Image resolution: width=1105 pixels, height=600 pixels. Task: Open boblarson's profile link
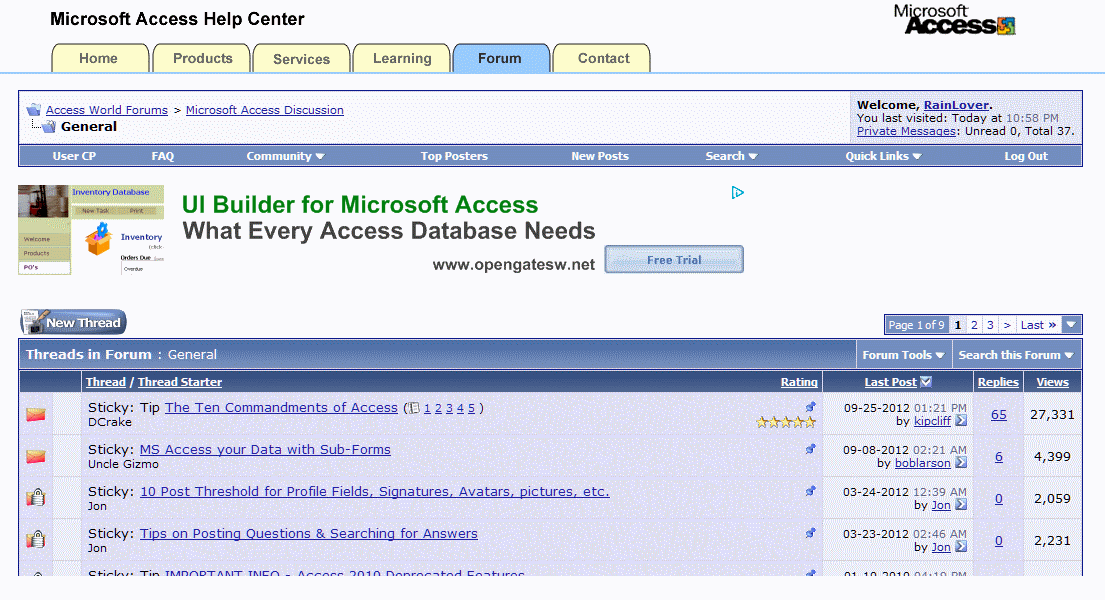tap(922, 463)
